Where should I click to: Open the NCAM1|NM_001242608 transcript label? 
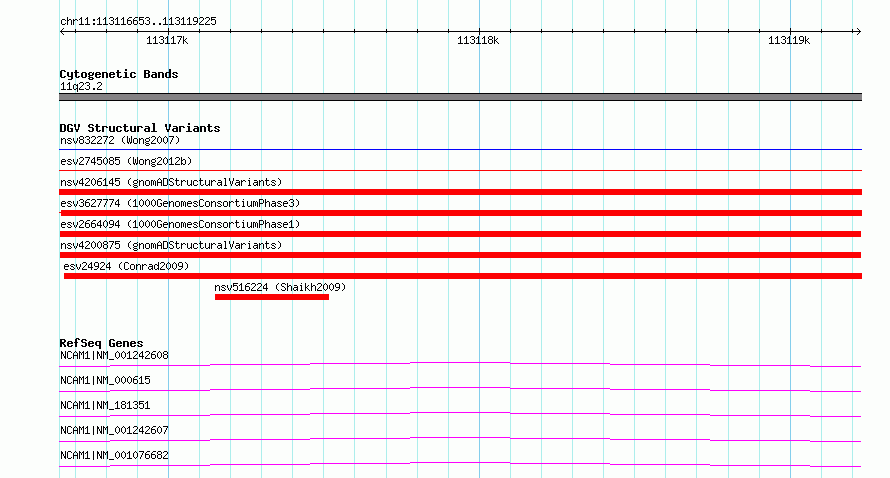tap(114, 355)
